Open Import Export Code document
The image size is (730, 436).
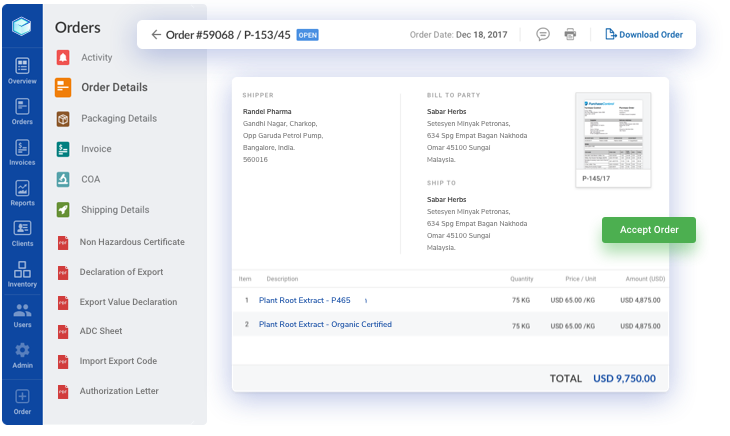tap(118, 361)
